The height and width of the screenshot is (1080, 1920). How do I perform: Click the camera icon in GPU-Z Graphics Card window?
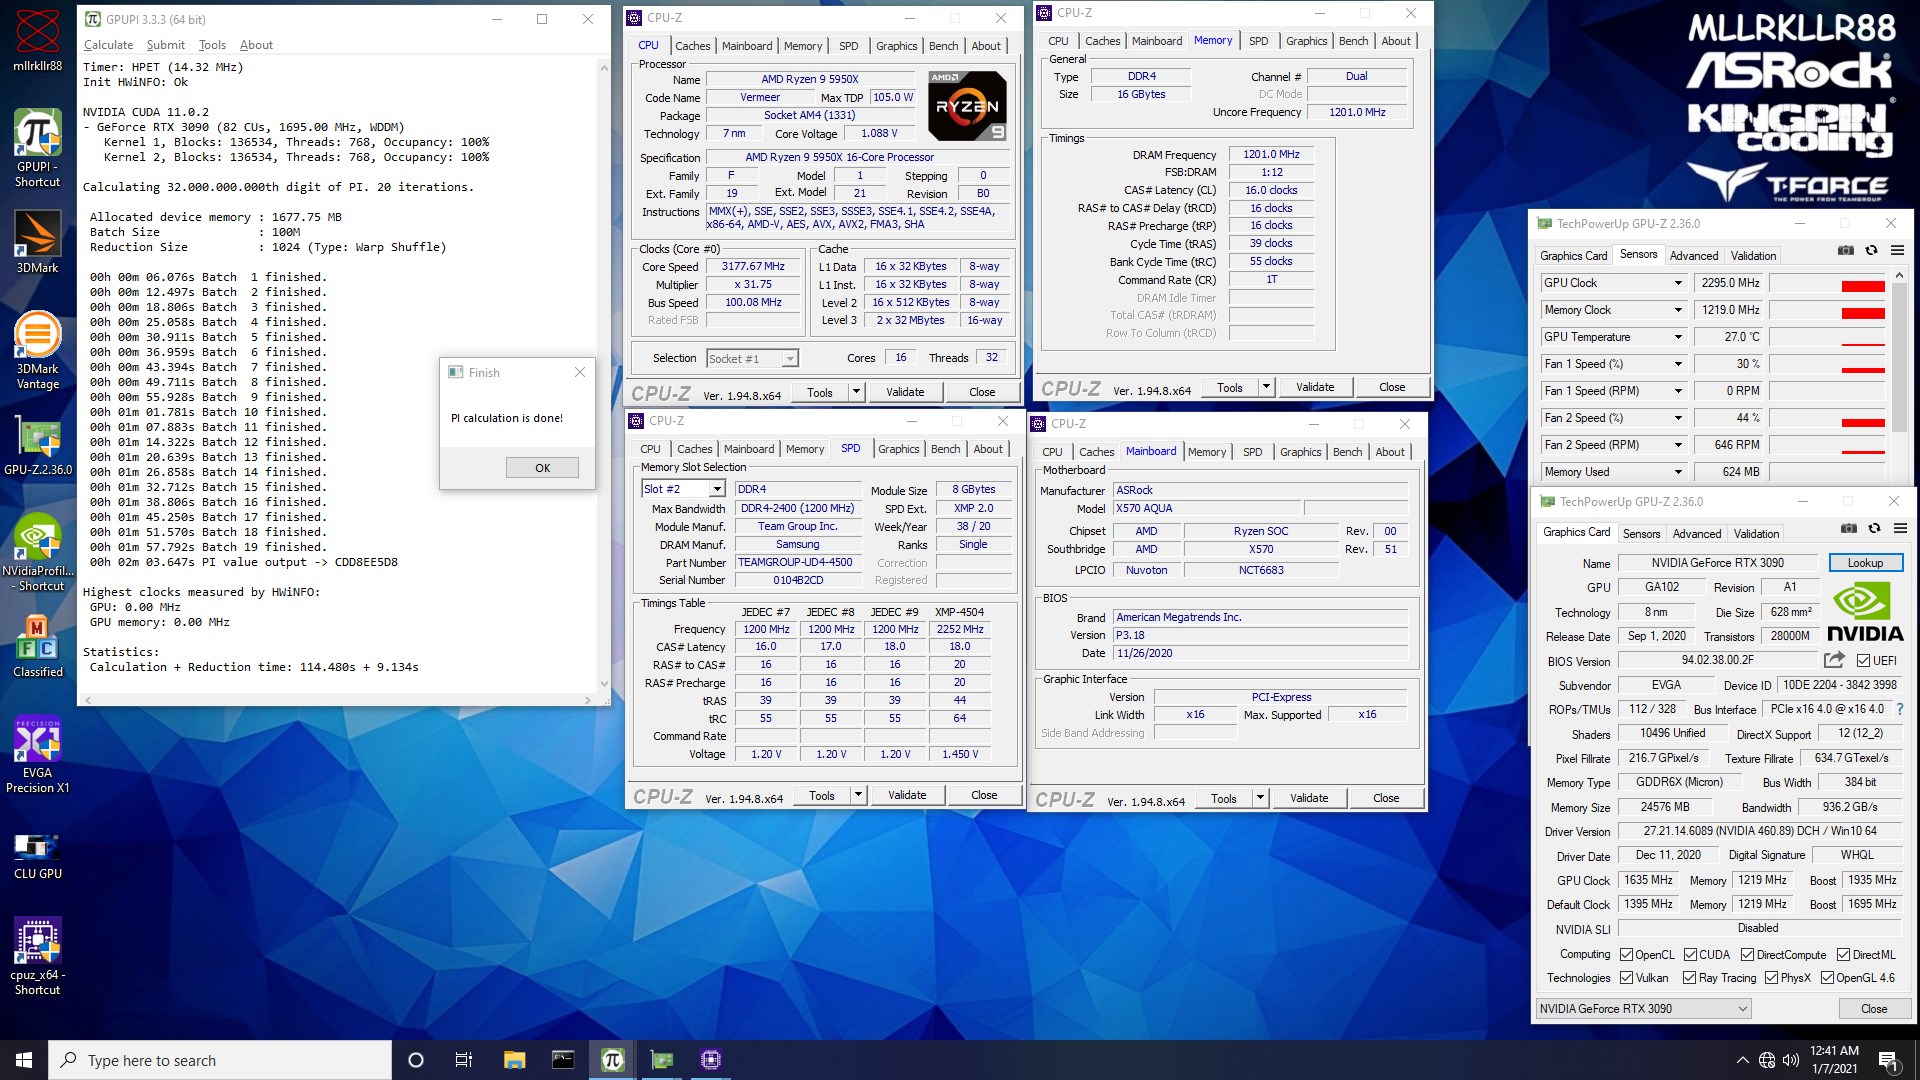click(1849, 529)
